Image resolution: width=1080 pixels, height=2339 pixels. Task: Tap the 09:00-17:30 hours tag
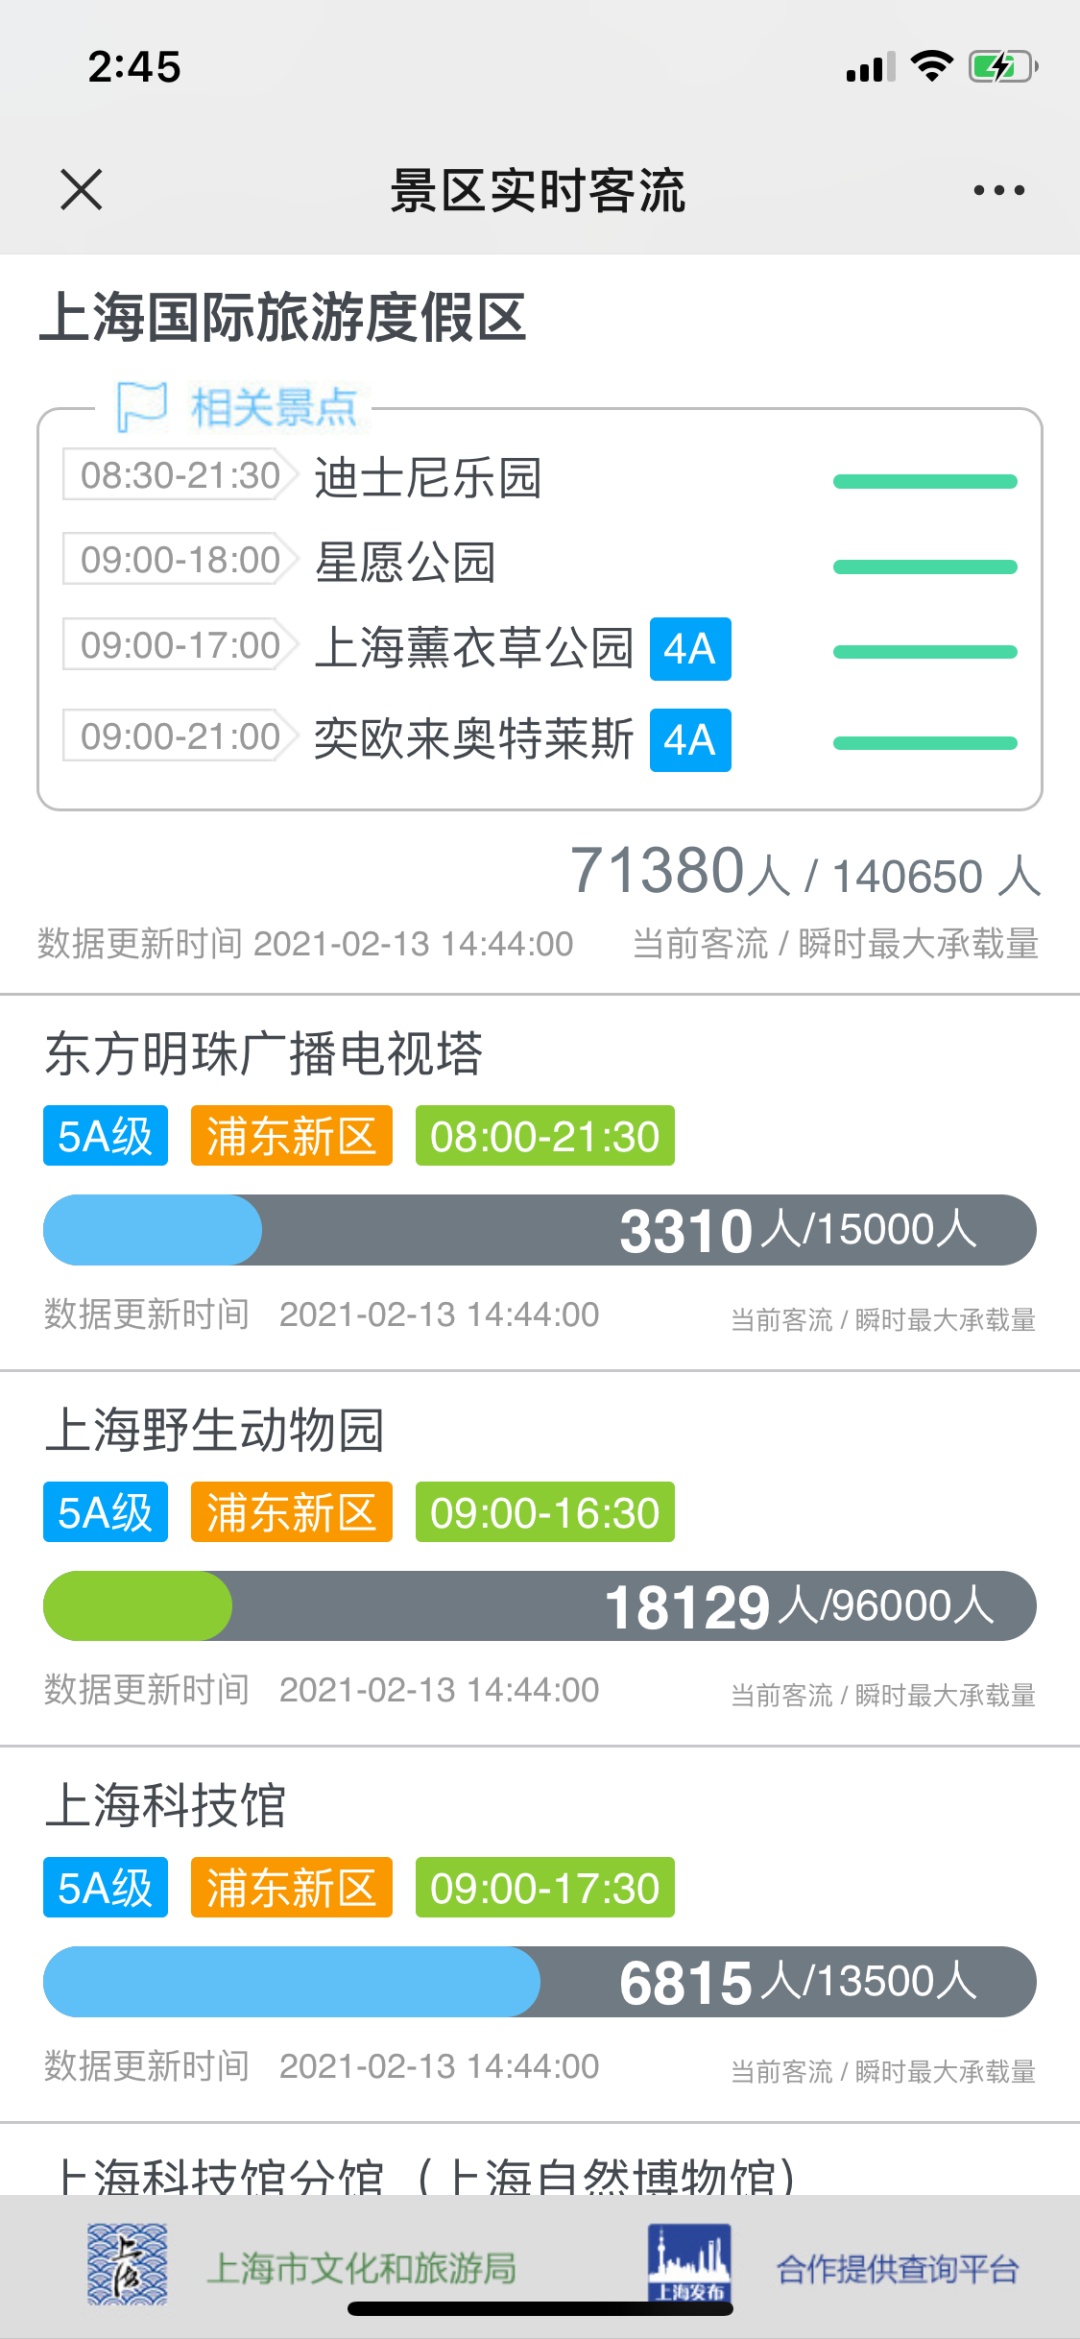click(x=545, y=1888)
